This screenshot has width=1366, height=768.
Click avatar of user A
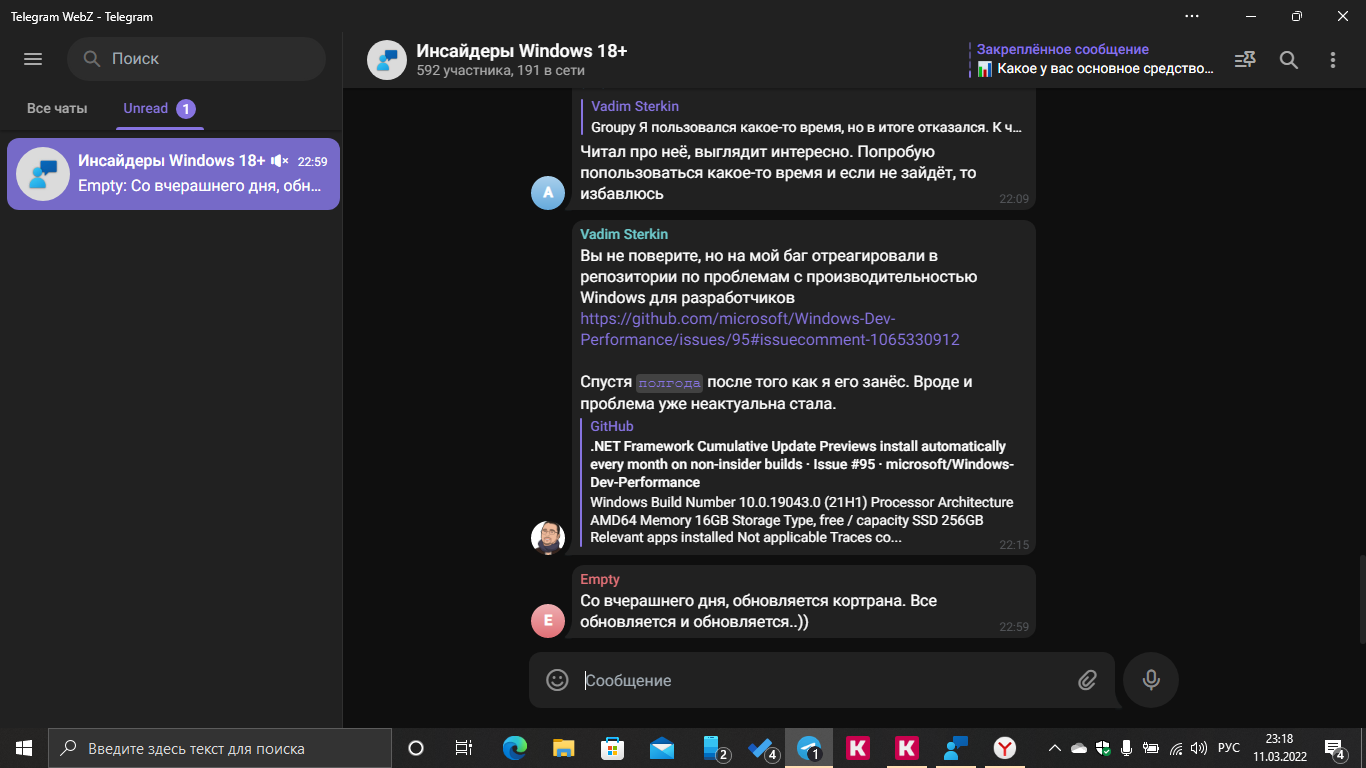point(548,192)
